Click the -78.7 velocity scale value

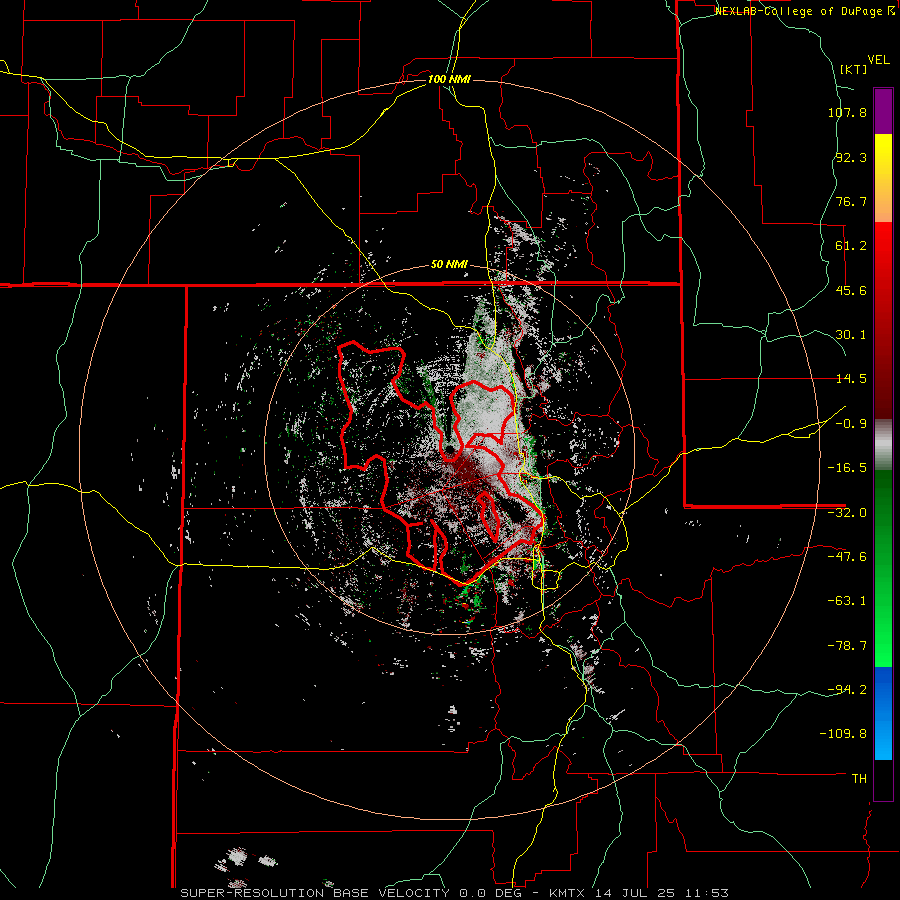[x=847, y=646]
